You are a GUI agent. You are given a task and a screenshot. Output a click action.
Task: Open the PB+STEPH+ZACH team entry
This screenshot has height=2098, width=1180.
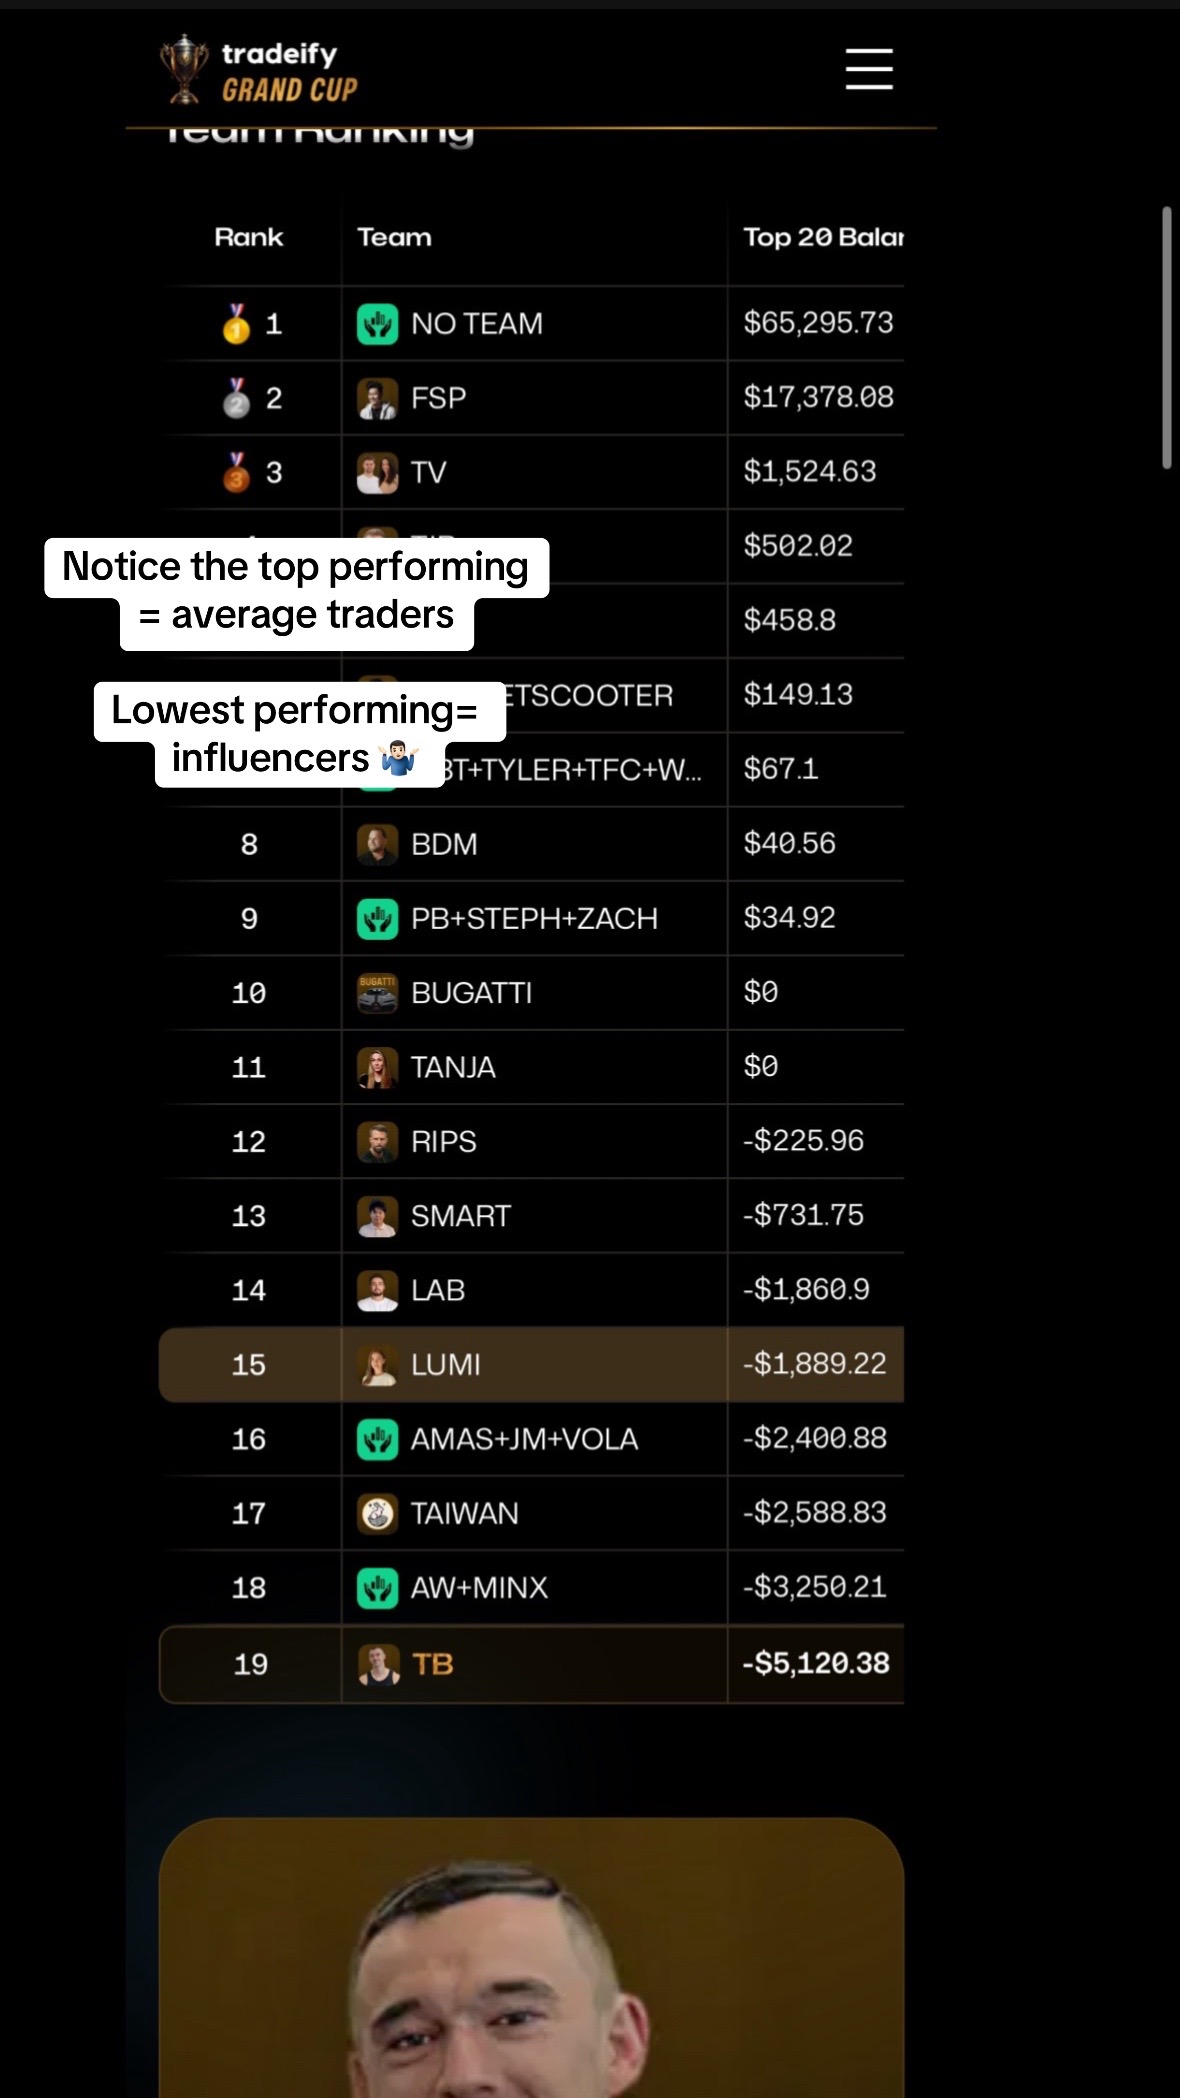point(533,918)
